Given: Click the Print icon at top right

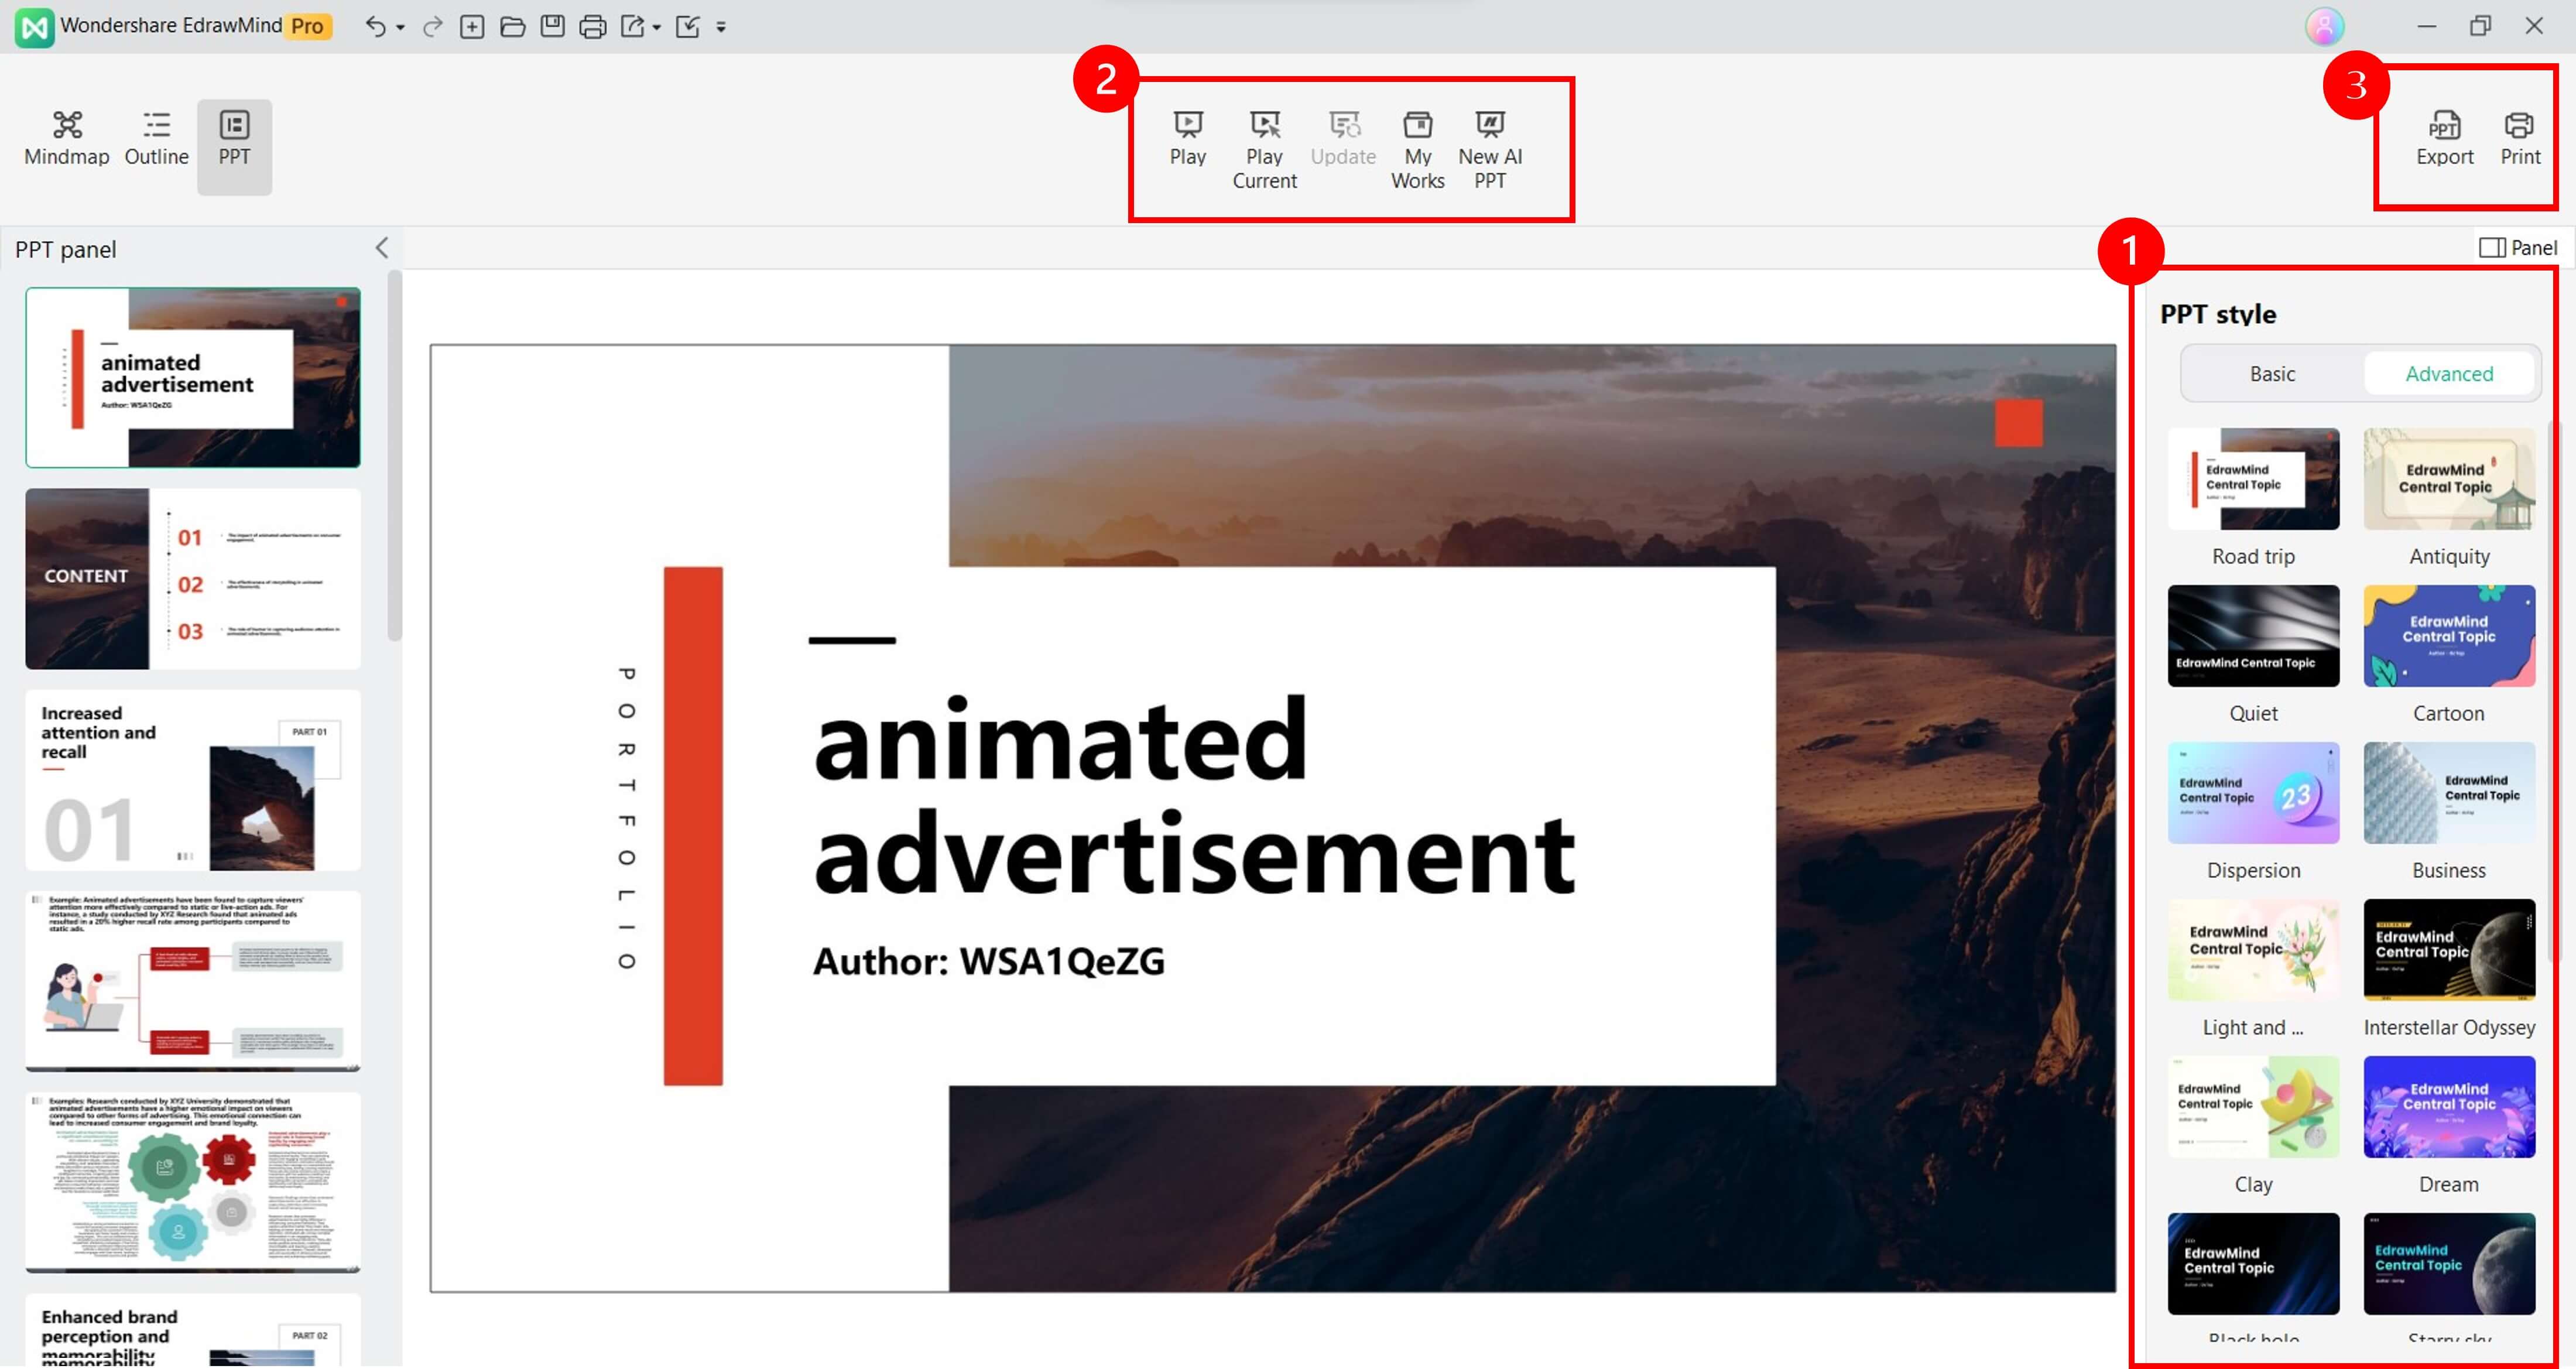Looking at the screenshot, I should pos(2519,126).
